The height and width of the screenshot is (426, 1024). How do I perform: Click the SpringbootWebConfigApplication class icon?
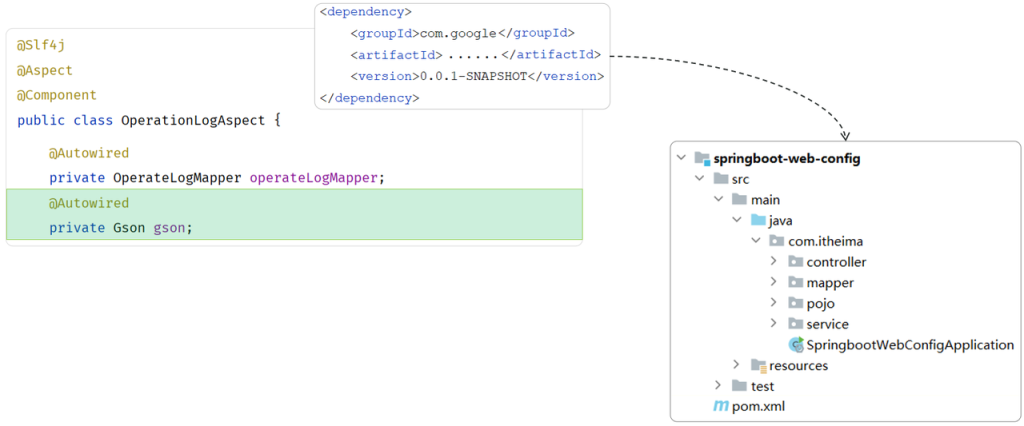[x=796, y=345]
